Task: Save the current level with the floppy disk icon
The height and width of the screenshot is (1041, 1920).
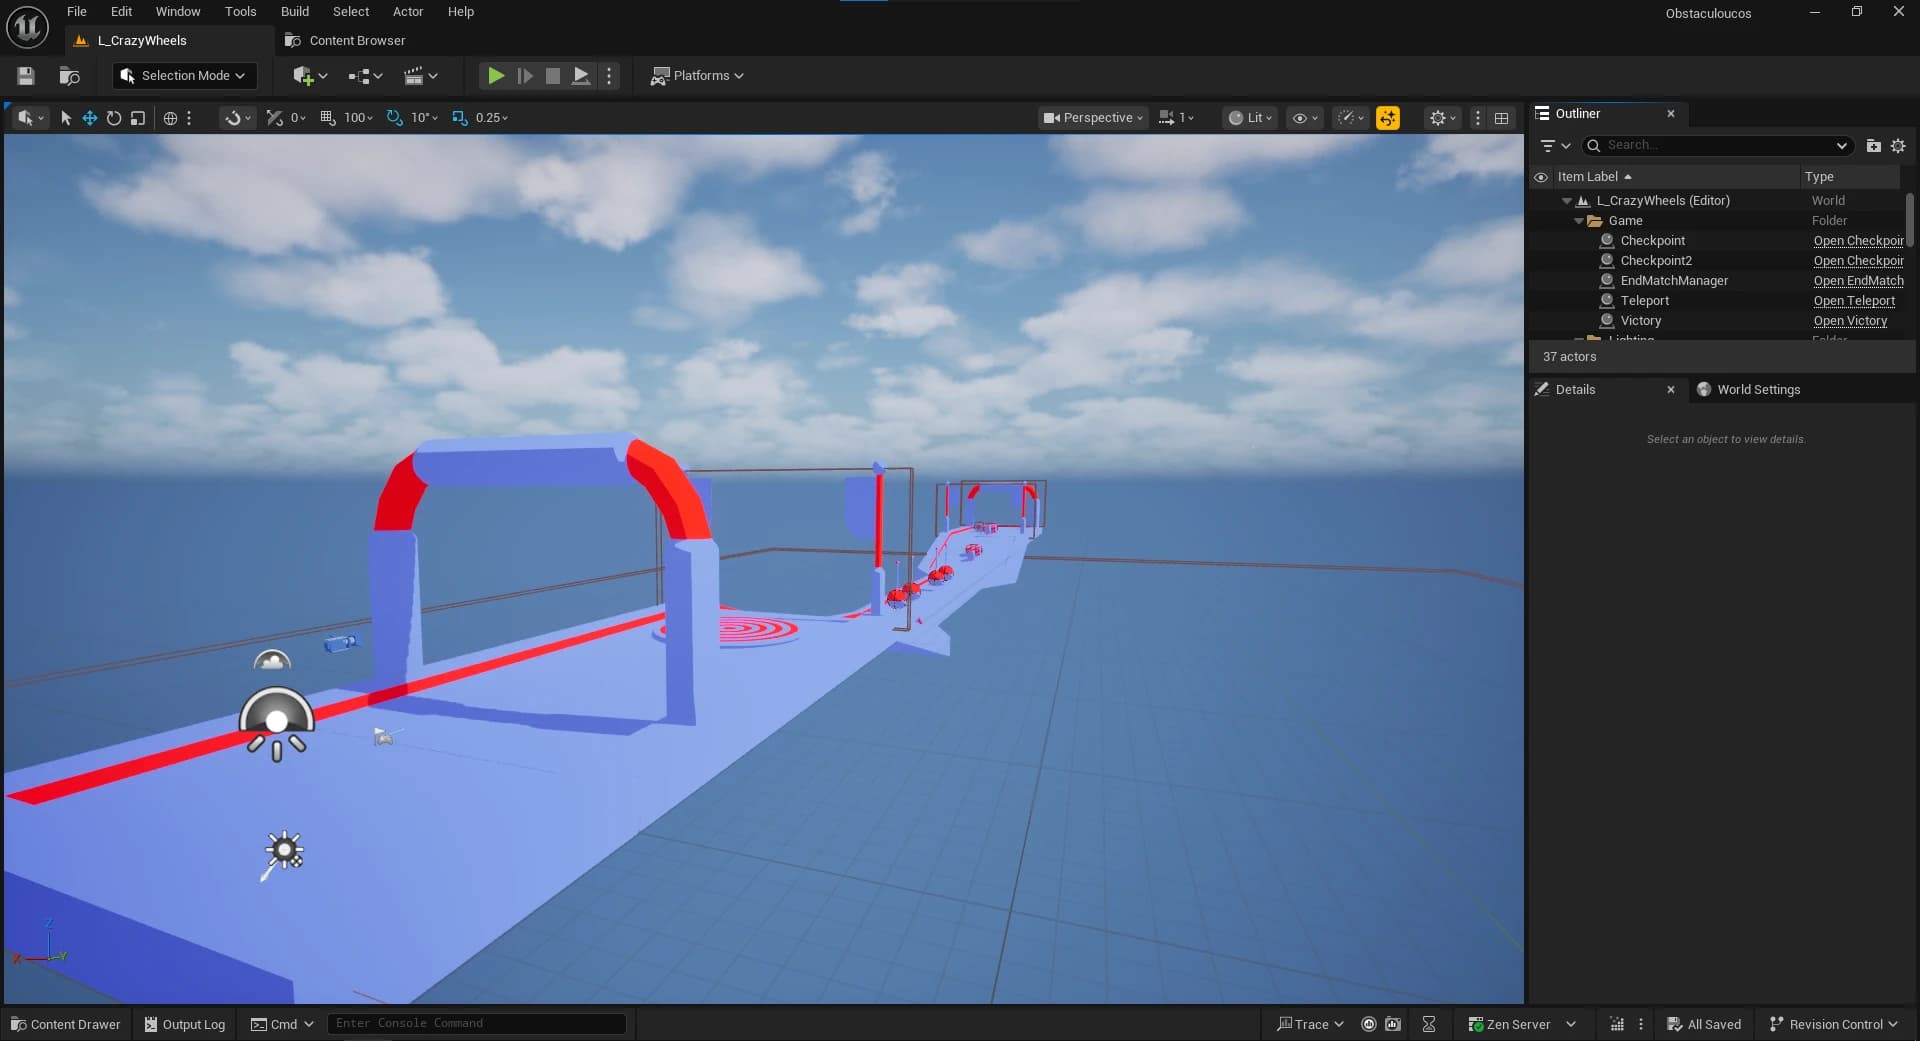Action: (x=26, y=76)
